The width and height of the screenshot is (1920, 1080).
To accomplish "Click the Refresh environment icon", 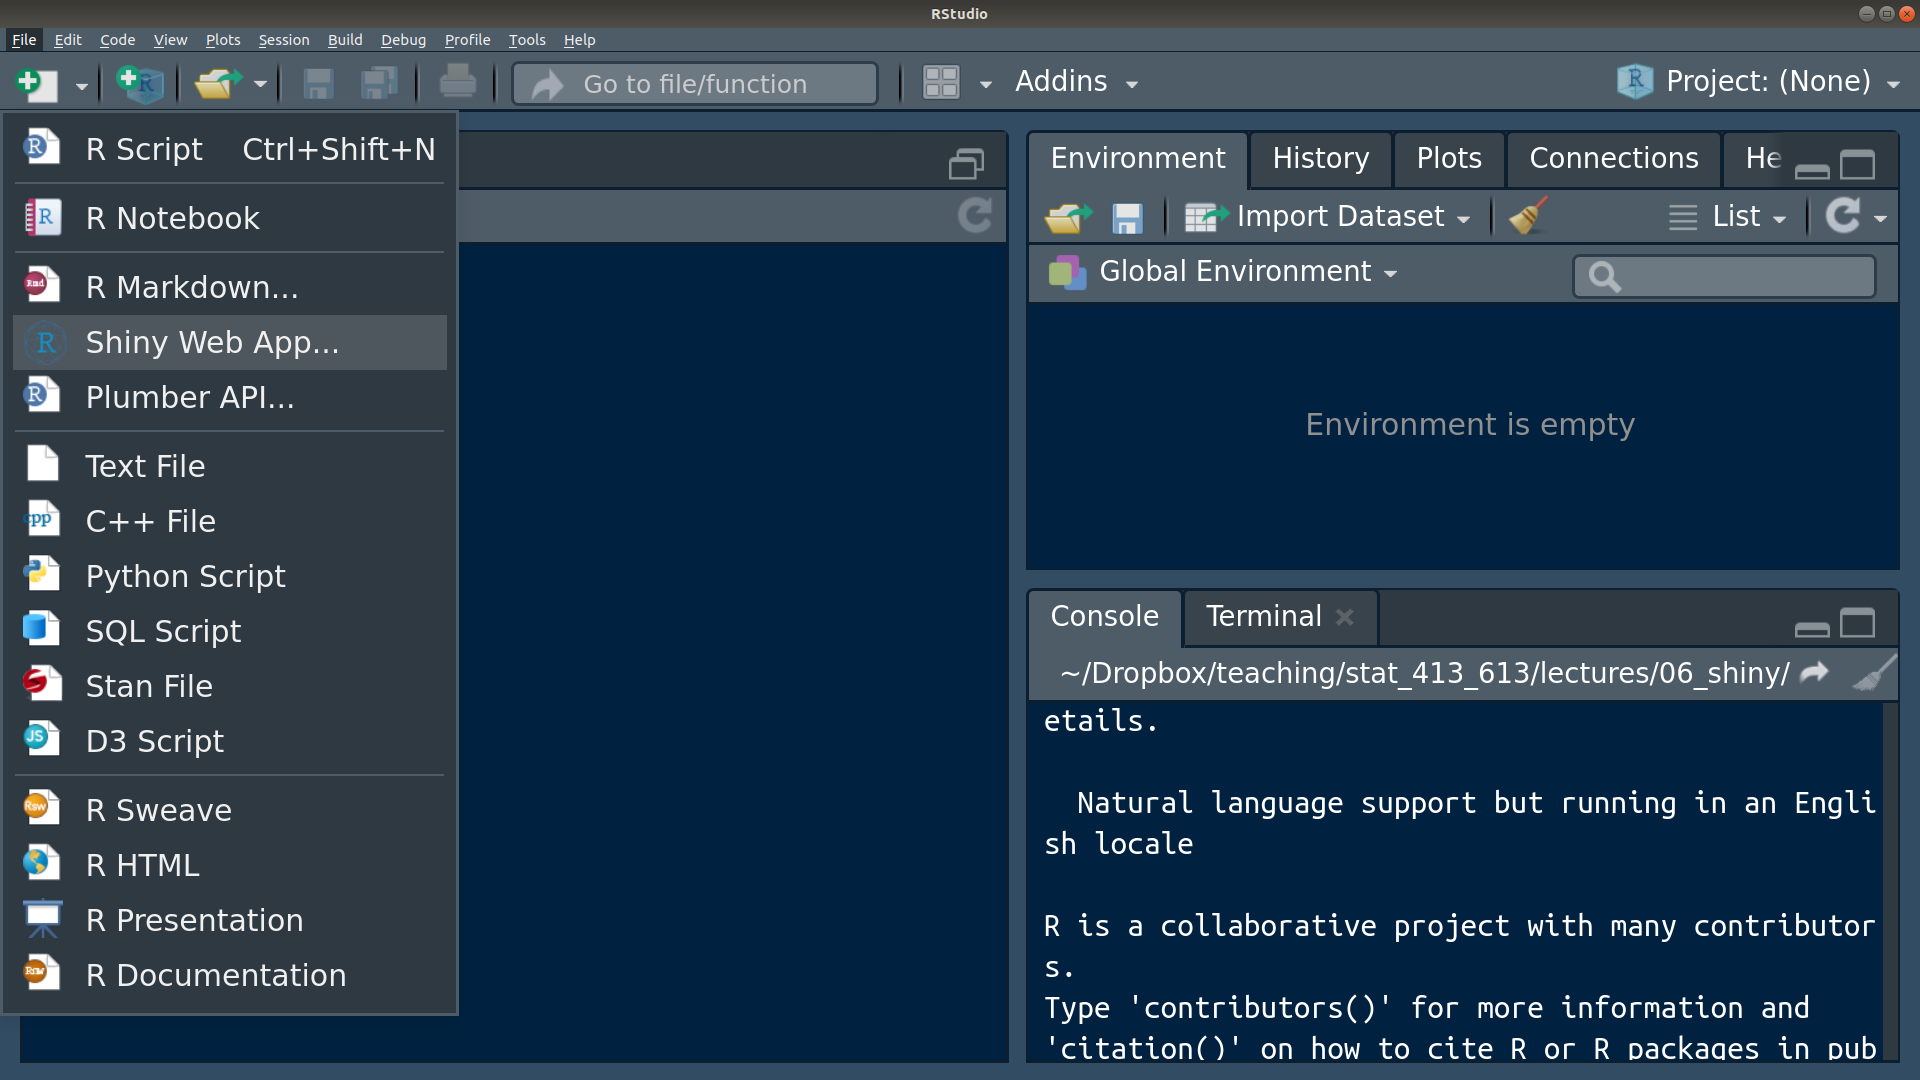I will pyautogui.click(x=1842, y=215).
